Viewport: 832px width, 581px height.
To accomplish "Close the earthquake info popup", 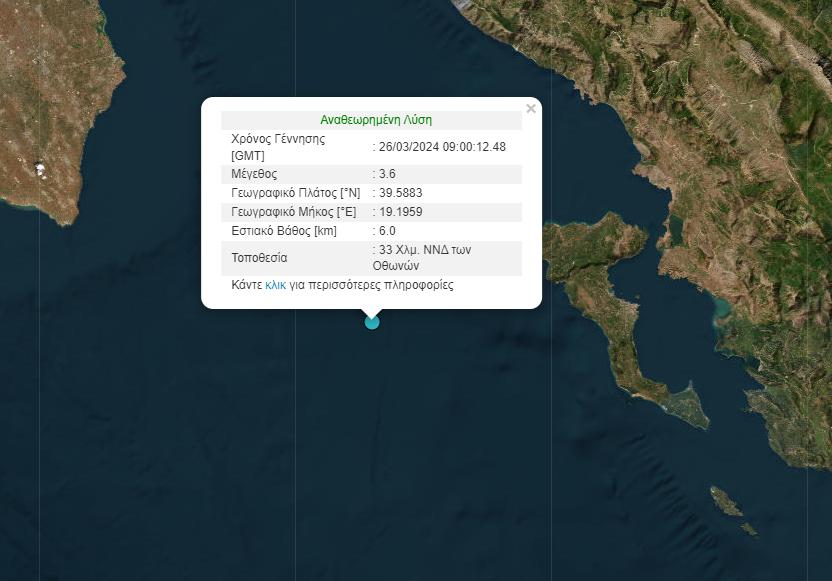I will click(x=531, y=109).
